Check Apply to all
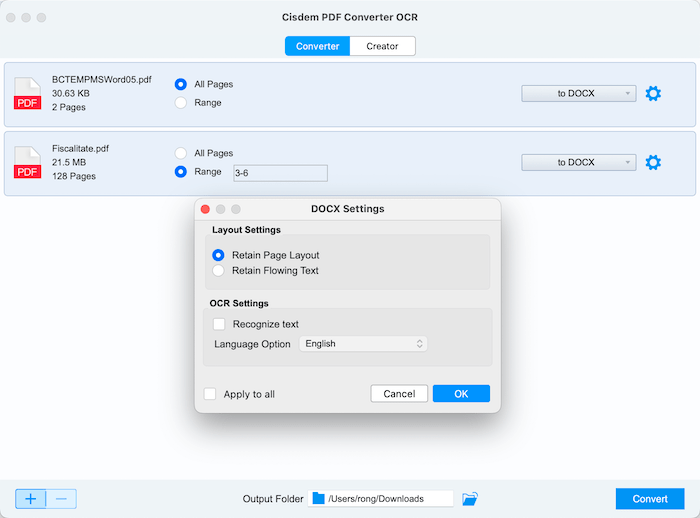This screenshot has height=518, width=700. click(210, 394)
